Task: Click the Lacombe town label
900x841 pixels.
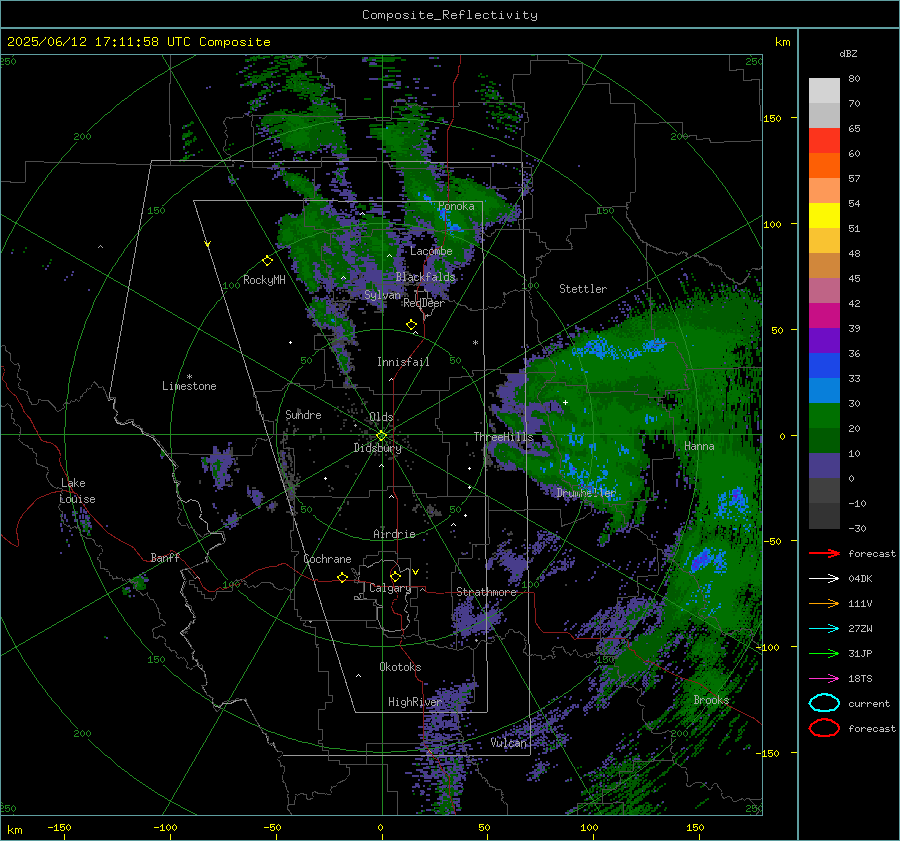Action: 431,251
